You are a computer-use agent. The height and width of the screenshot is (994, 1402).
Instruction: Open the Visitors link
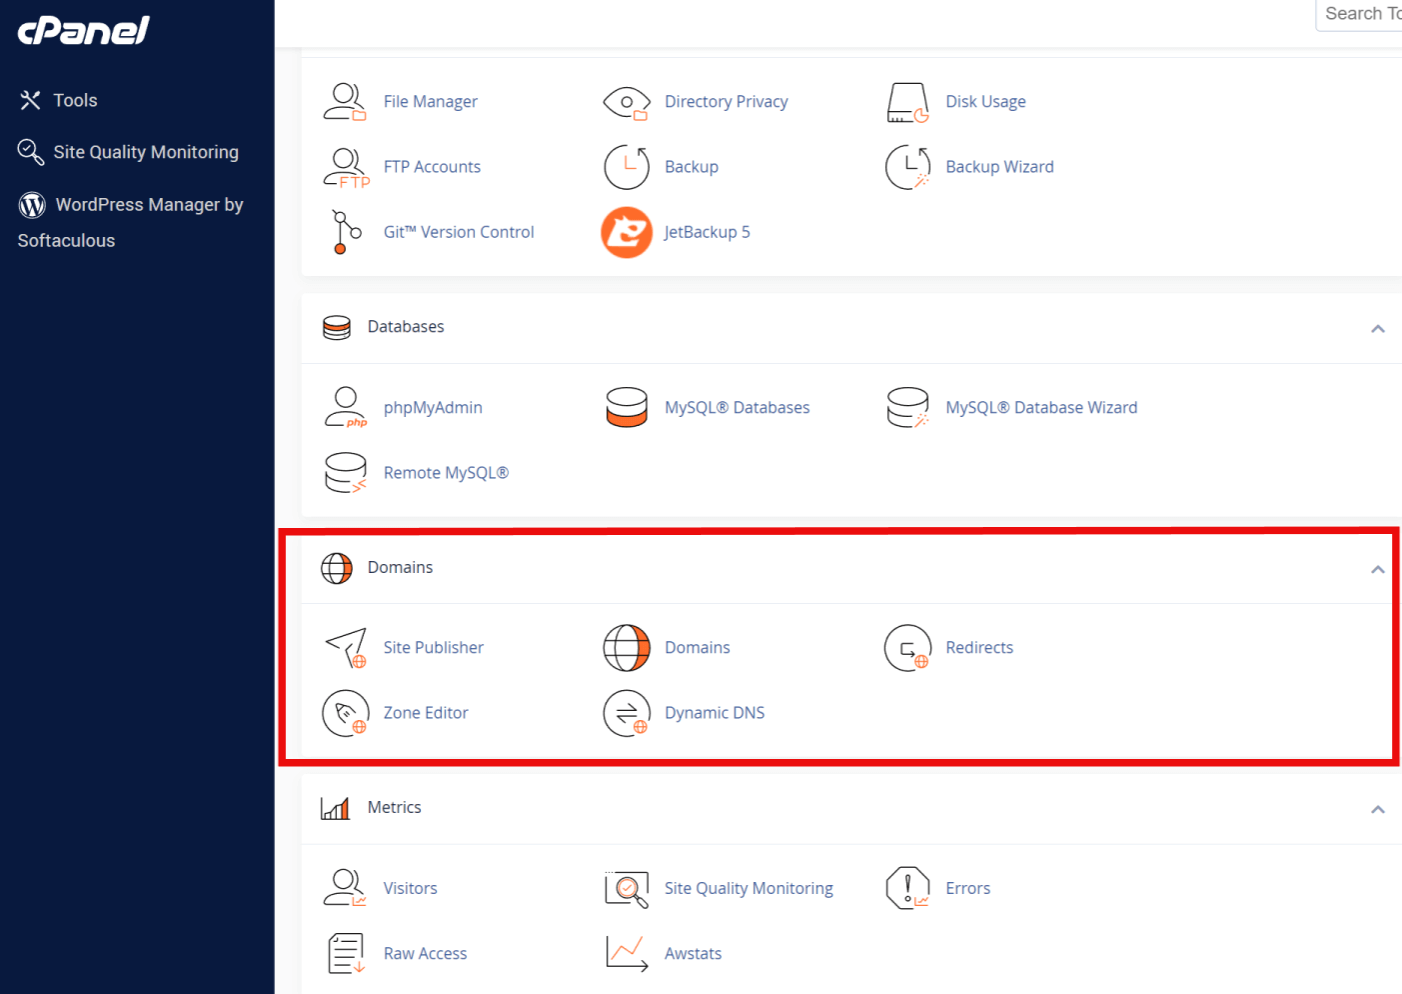(x=410, y=888)
